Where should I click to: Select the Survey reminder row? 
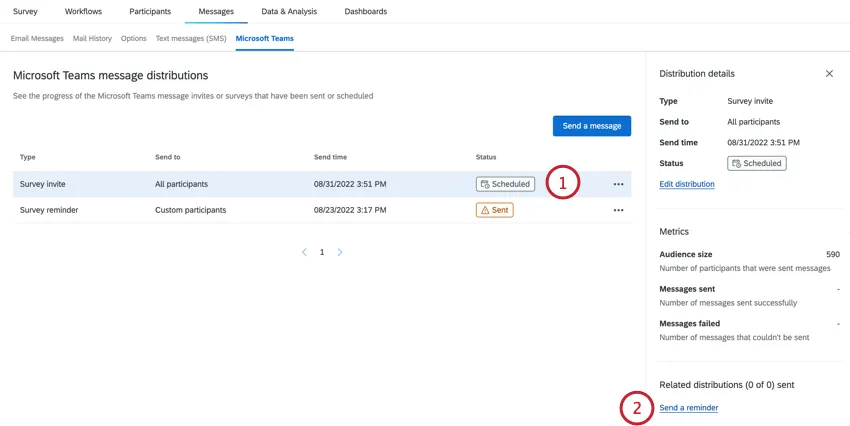click(200, 211)
